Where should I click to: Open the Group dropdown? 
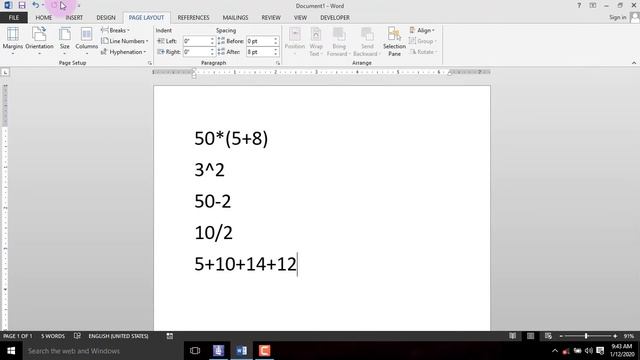[423, 41]
